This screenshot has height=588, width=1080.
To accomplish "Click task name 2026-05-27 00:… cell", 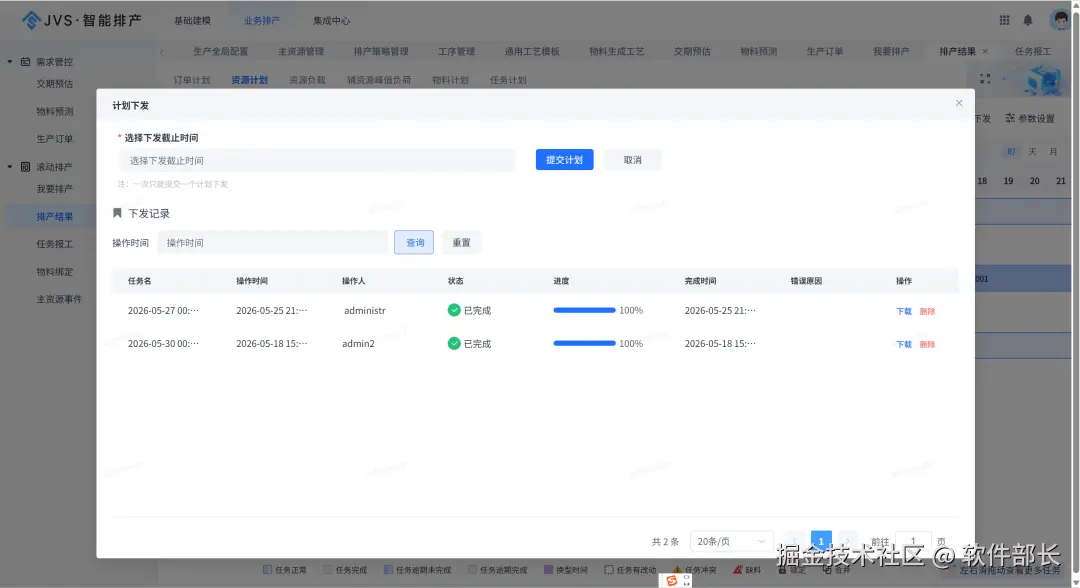I will coord(163,311).
